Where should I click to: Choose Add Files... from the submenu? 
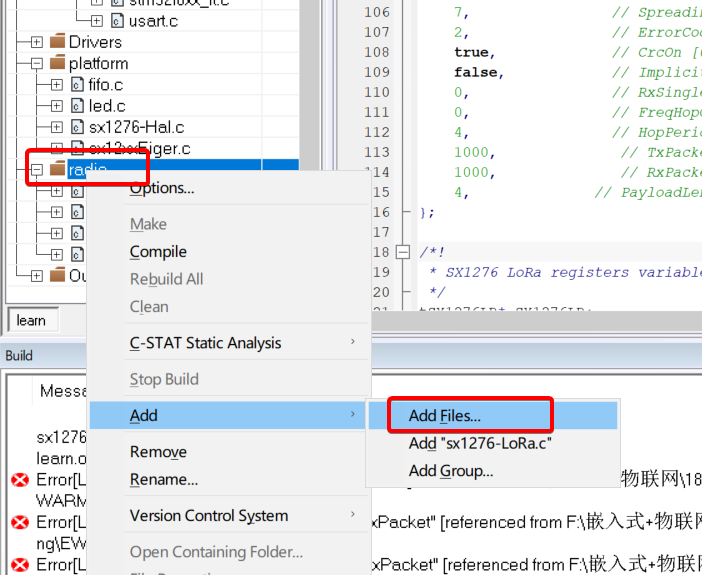[445, 415]
